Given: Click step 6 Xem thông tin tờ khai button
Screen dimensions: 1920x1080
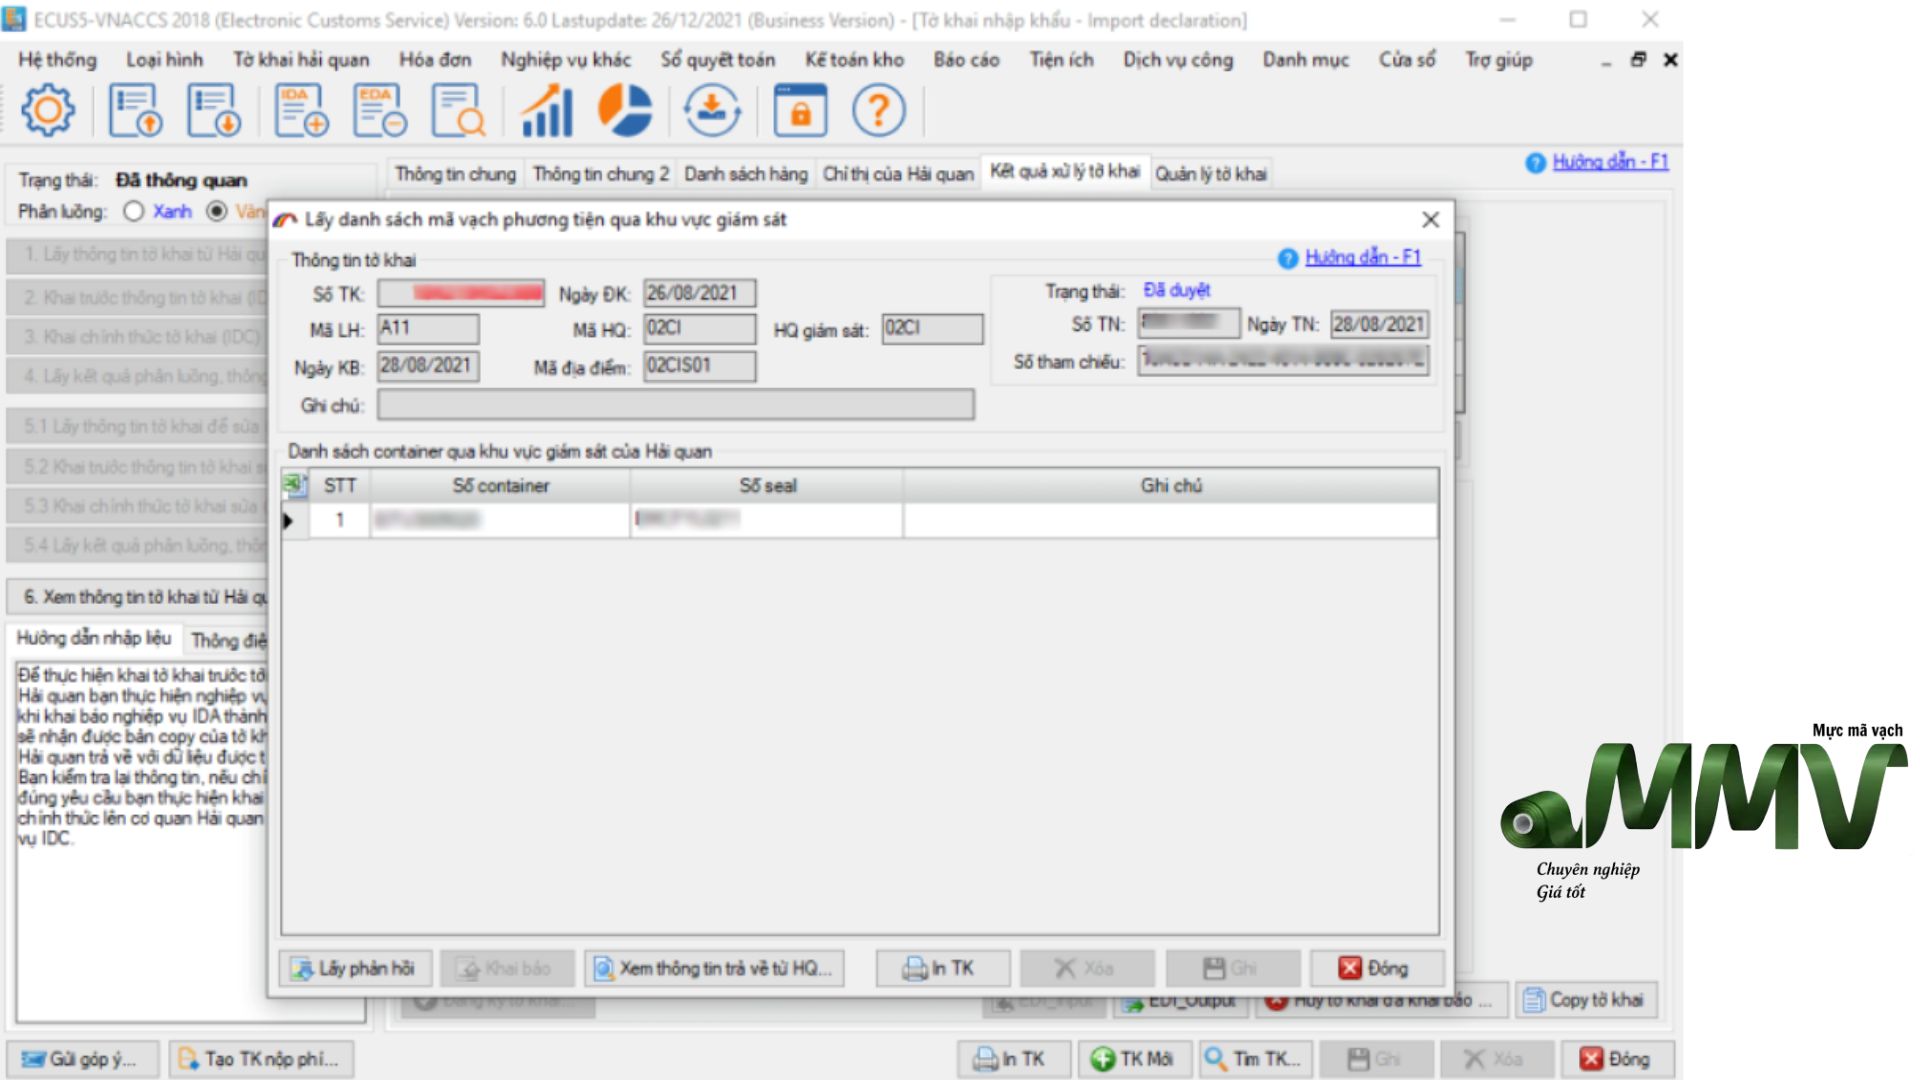Looking at the screenshot, I should [x=138, y=597].
